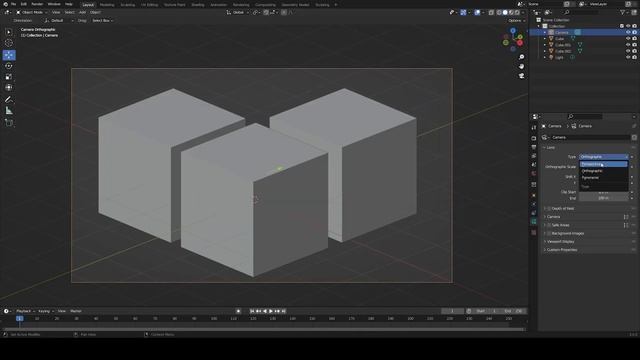Open the timeline Marker menu
640x360 pixels.
[76, 311]
